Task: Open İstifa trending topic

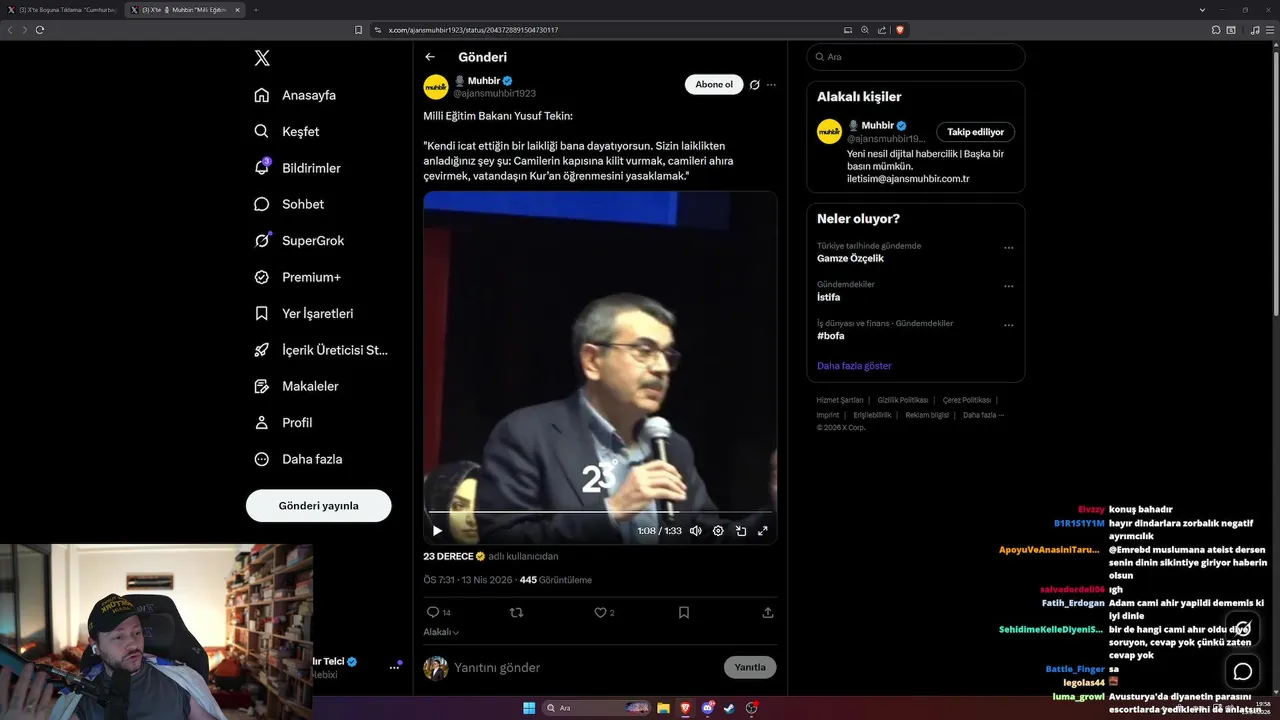Action: (828, 297)
